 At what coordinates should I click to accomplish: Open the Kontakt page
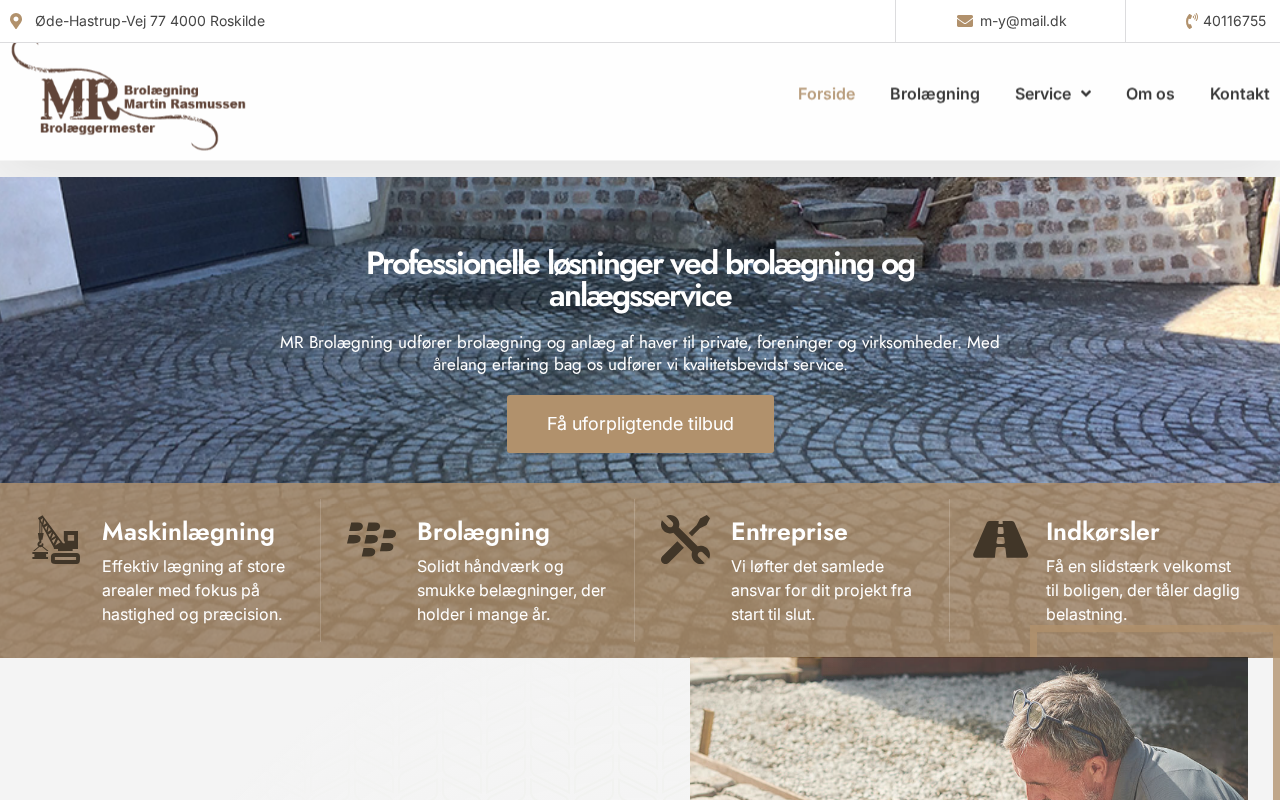[1240, 94]
